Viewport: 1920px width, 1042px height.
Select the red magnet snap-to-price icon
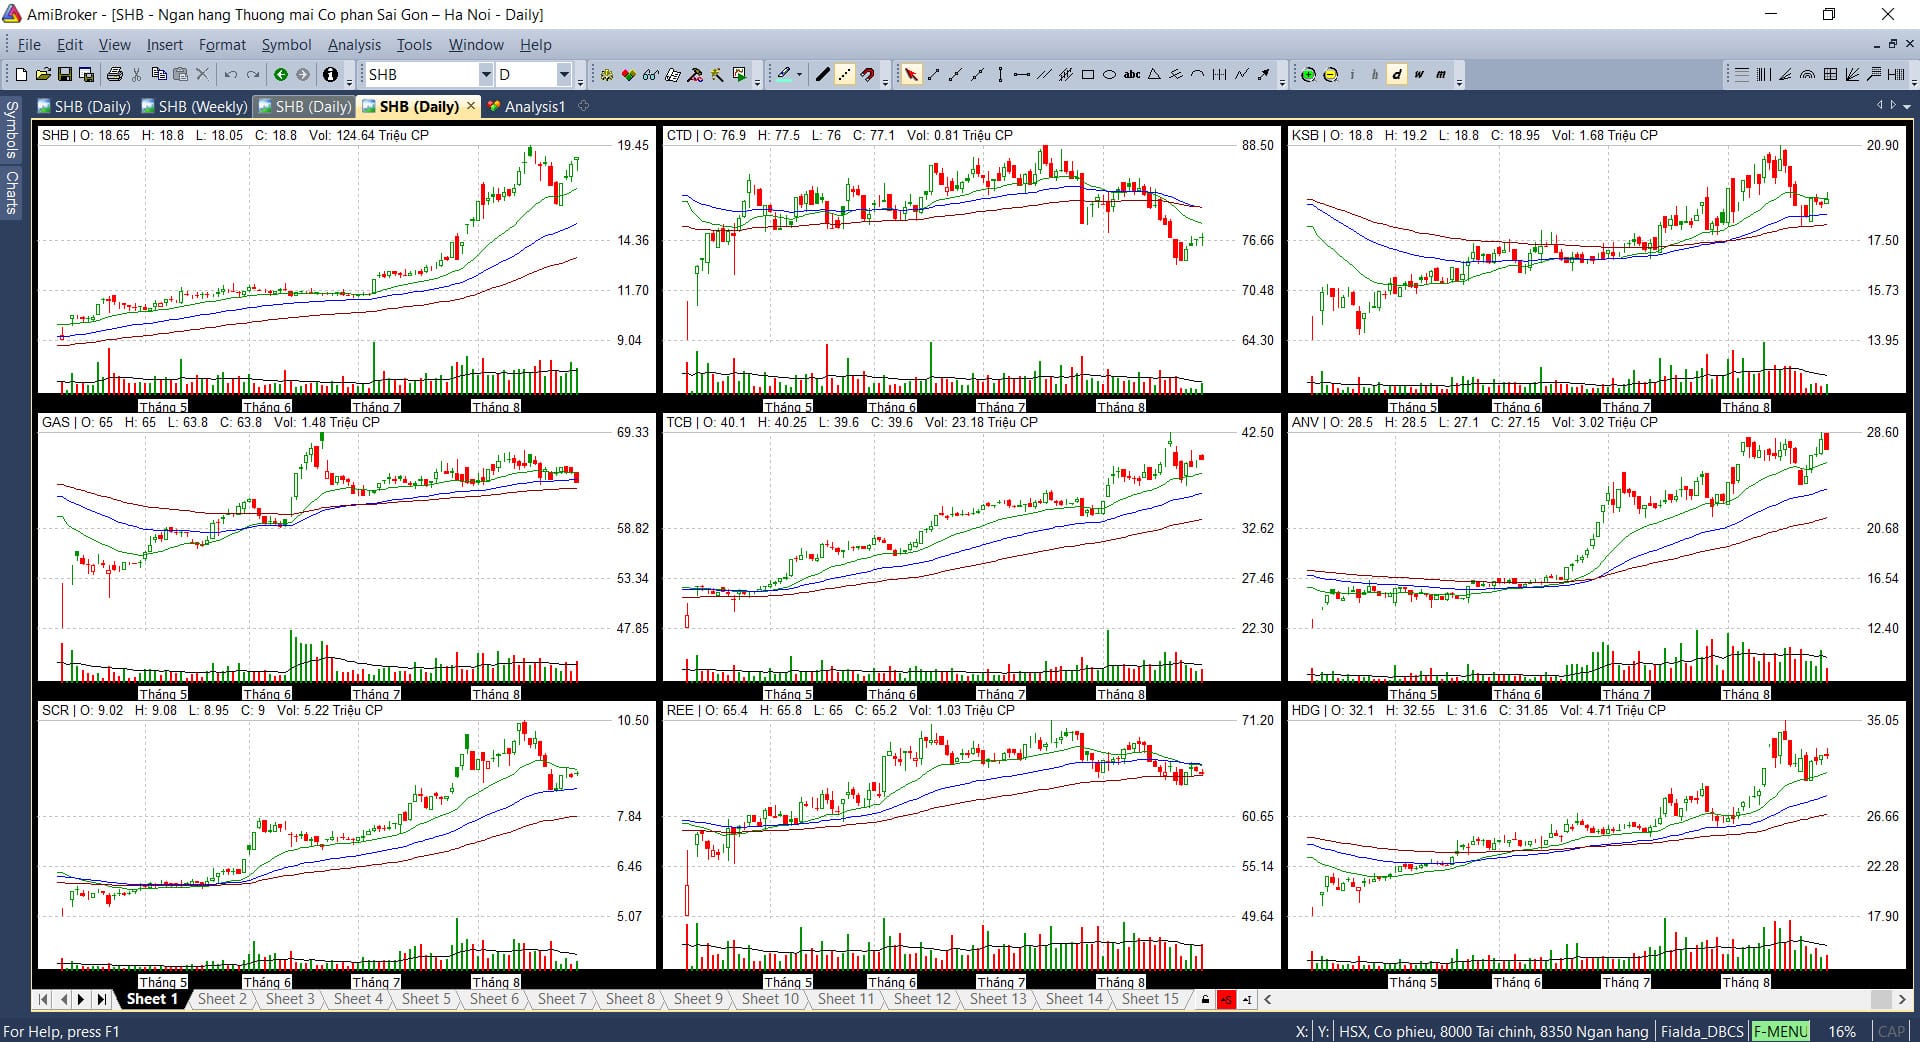867,75
